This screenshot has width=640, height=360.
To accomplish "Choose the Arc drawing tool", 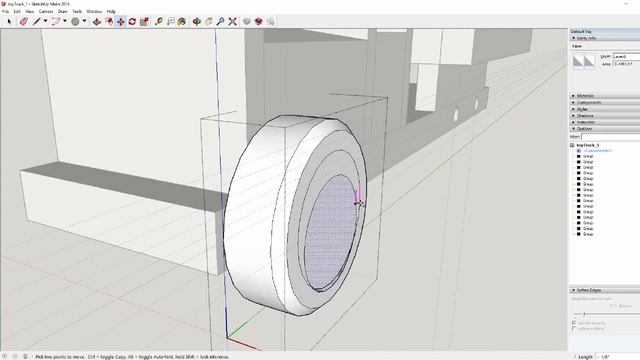I will click(x=56, y=22).
